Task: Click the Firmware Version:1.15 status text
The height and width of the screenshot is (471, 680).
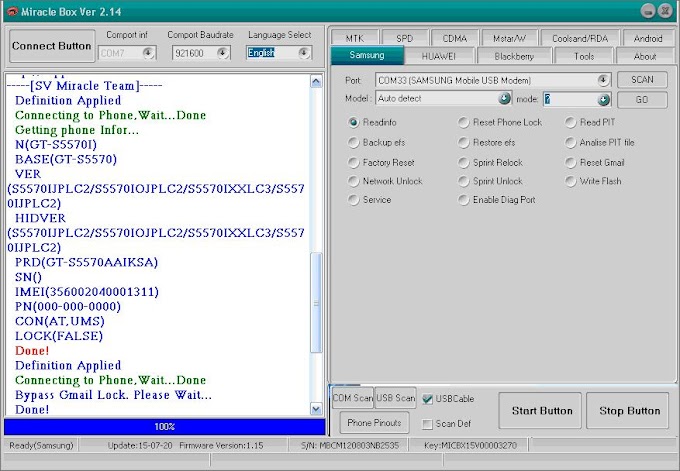Action: (x=221, y=445)
